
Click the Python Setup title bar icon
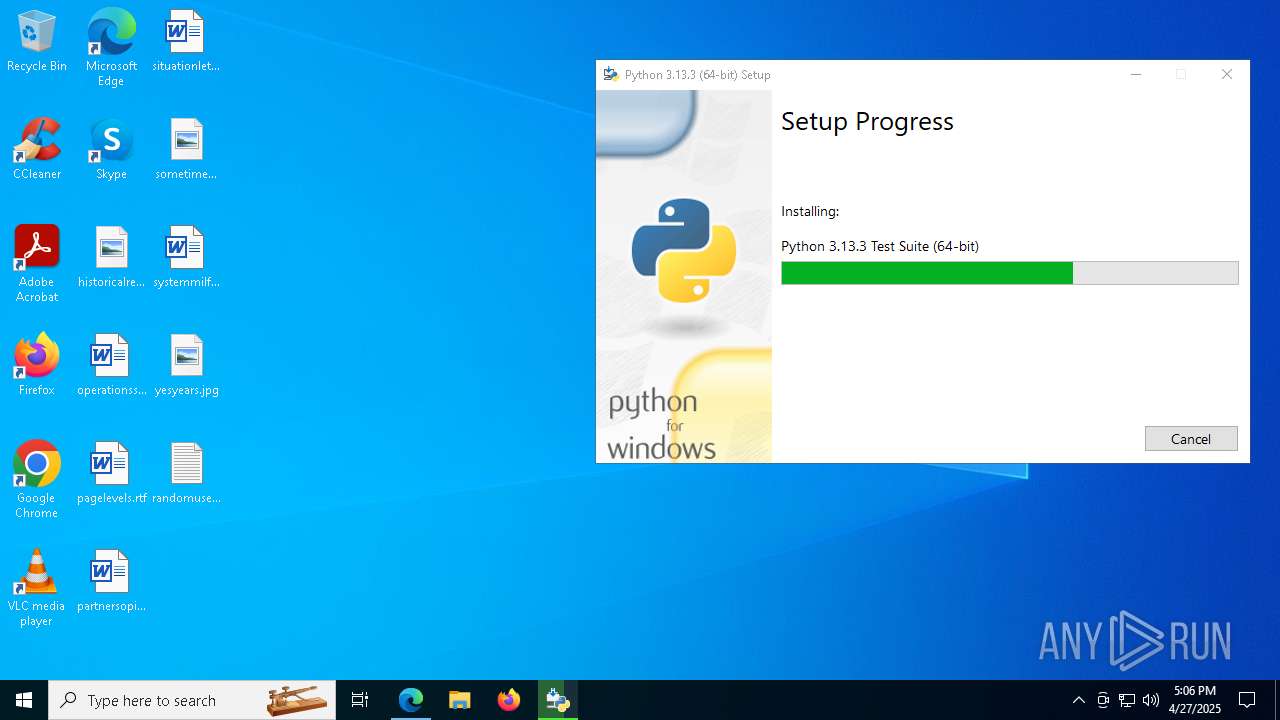click(611, 75)
